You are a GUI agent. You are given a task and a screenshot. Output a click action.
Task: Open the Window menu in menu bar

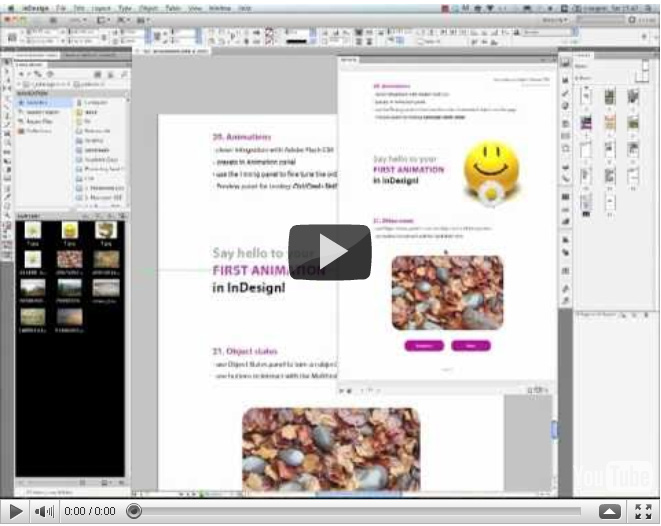[218, 7]
